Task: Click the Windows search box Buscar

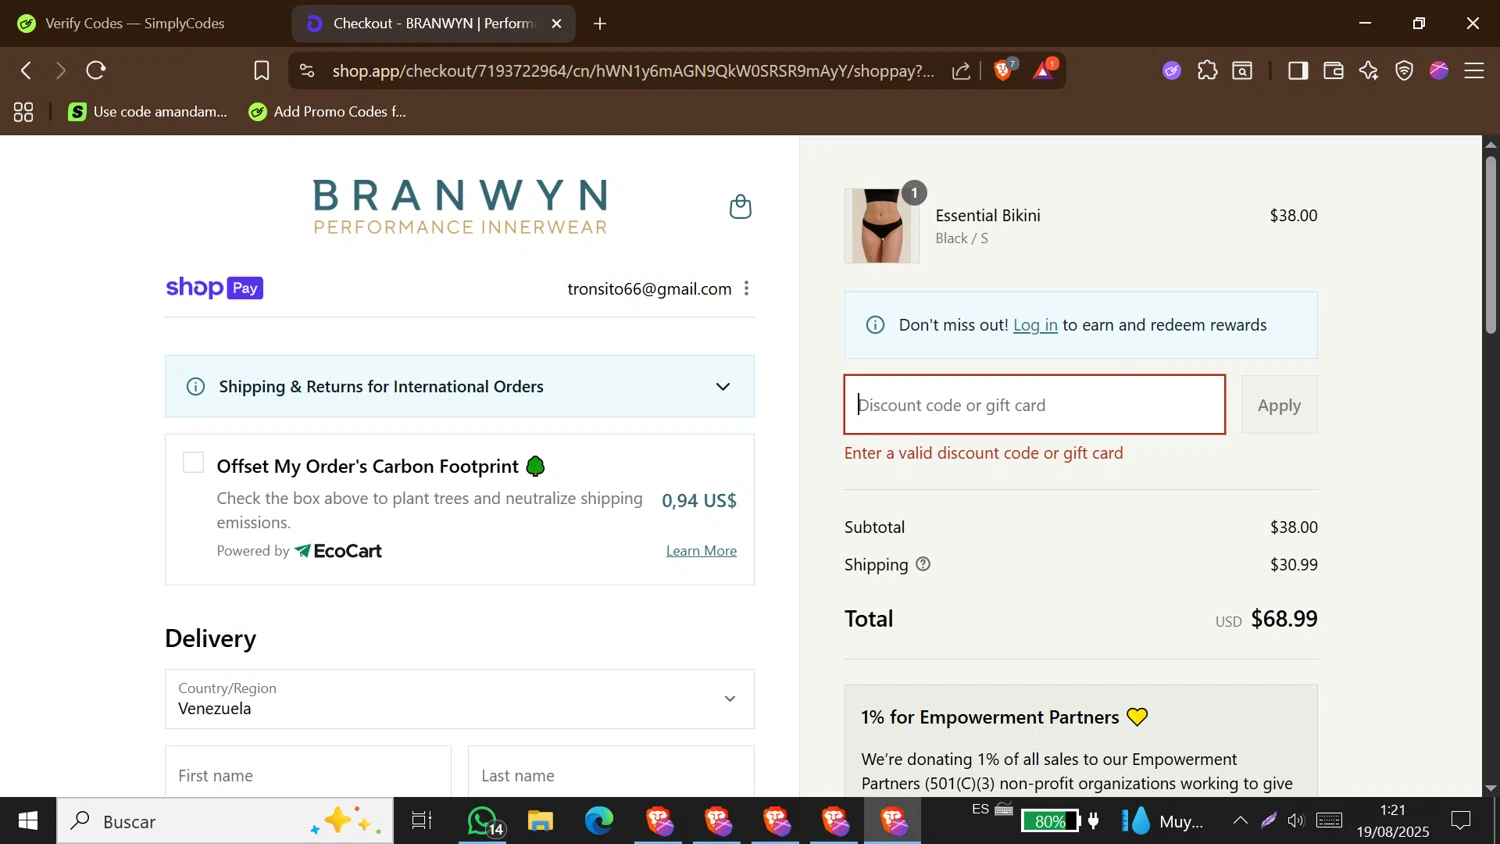Action: [x=225, y=821]
